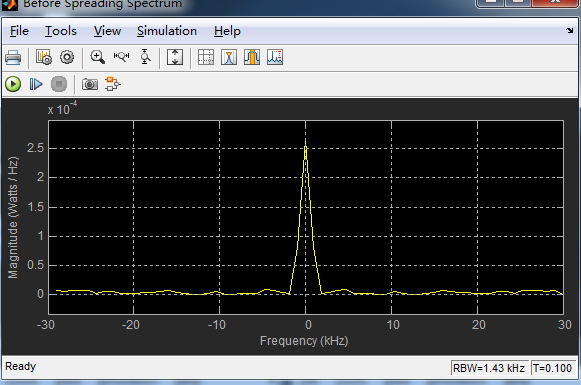581x385 pixels.
Task: Take a snapshot with camera icon
Action: coord(90,84)
